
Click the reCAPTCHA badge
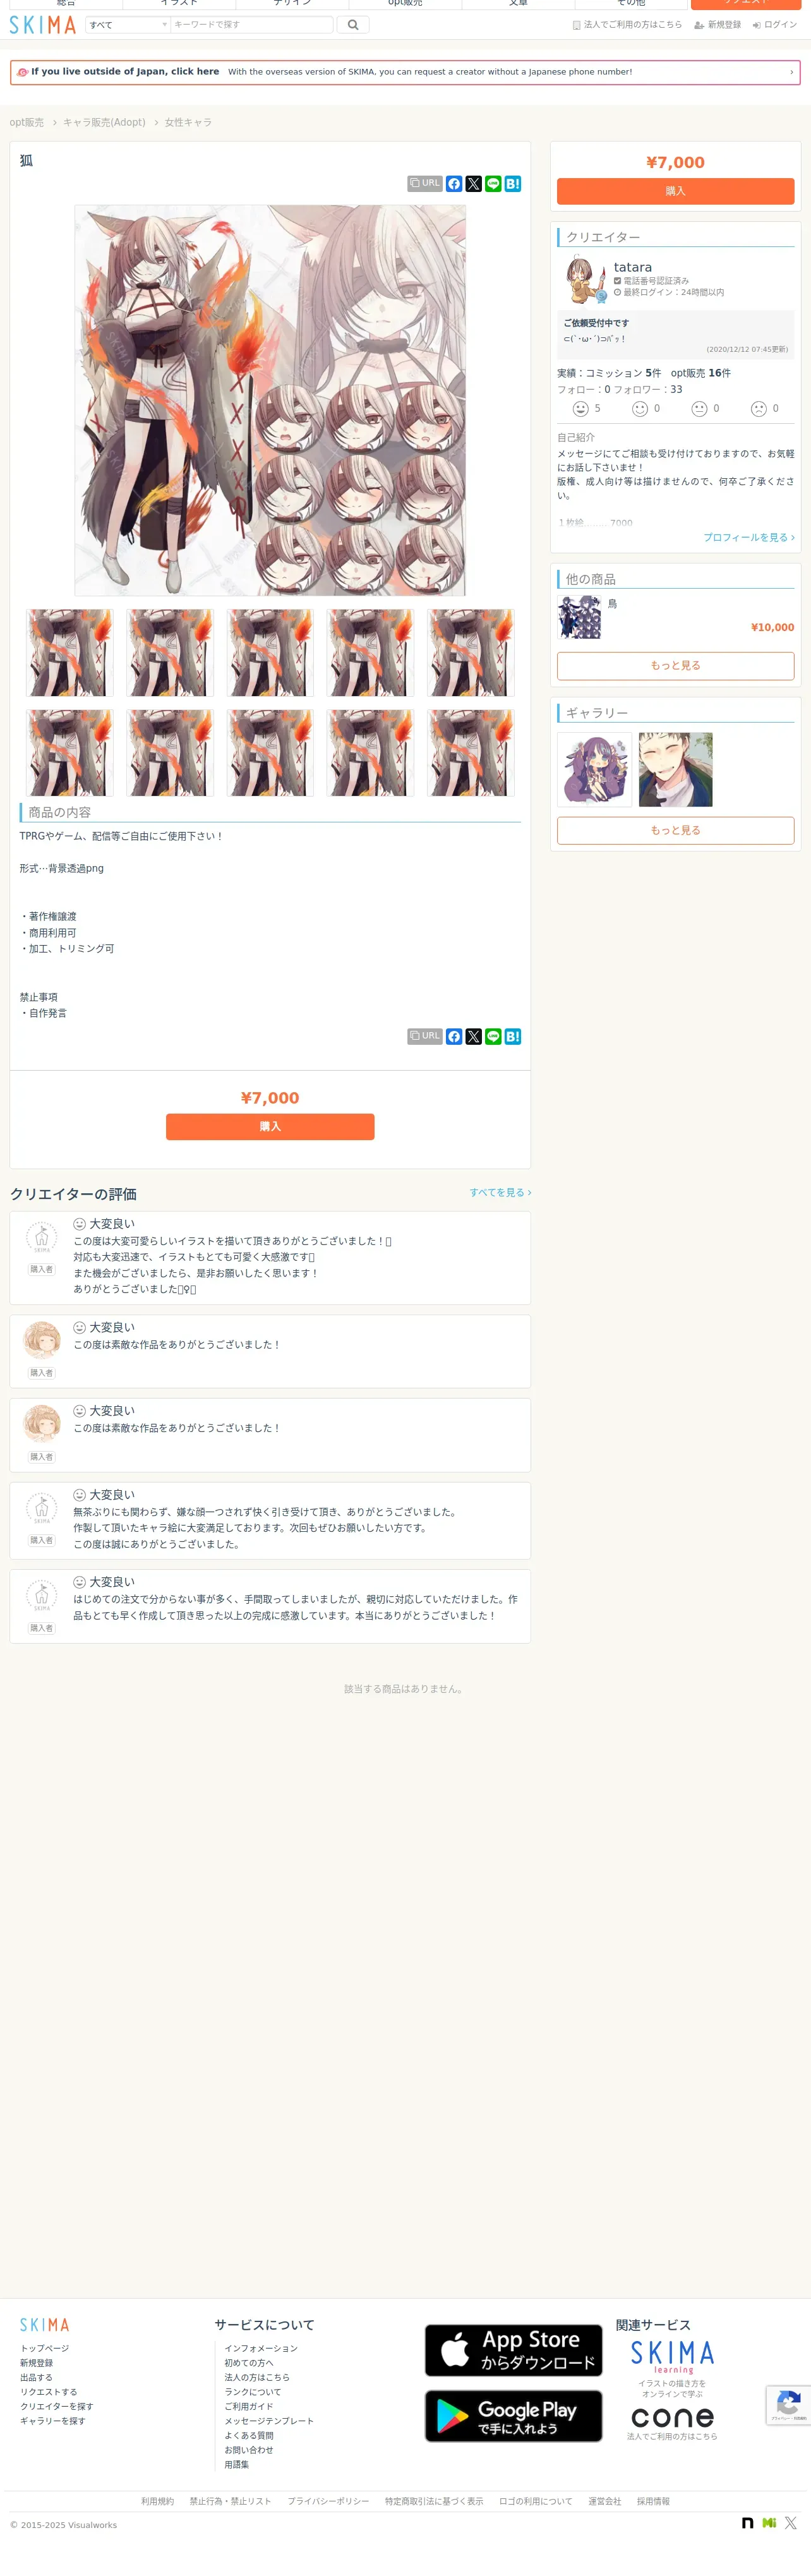(x=789, y=2405)
